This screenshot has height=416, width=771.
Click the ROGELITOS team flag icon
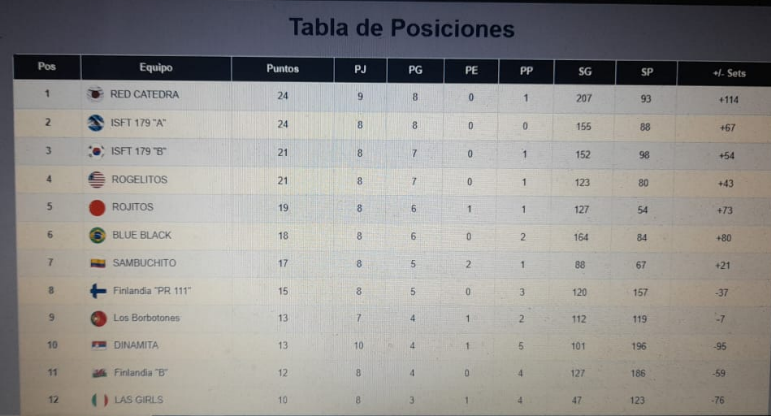coord(97,180)
